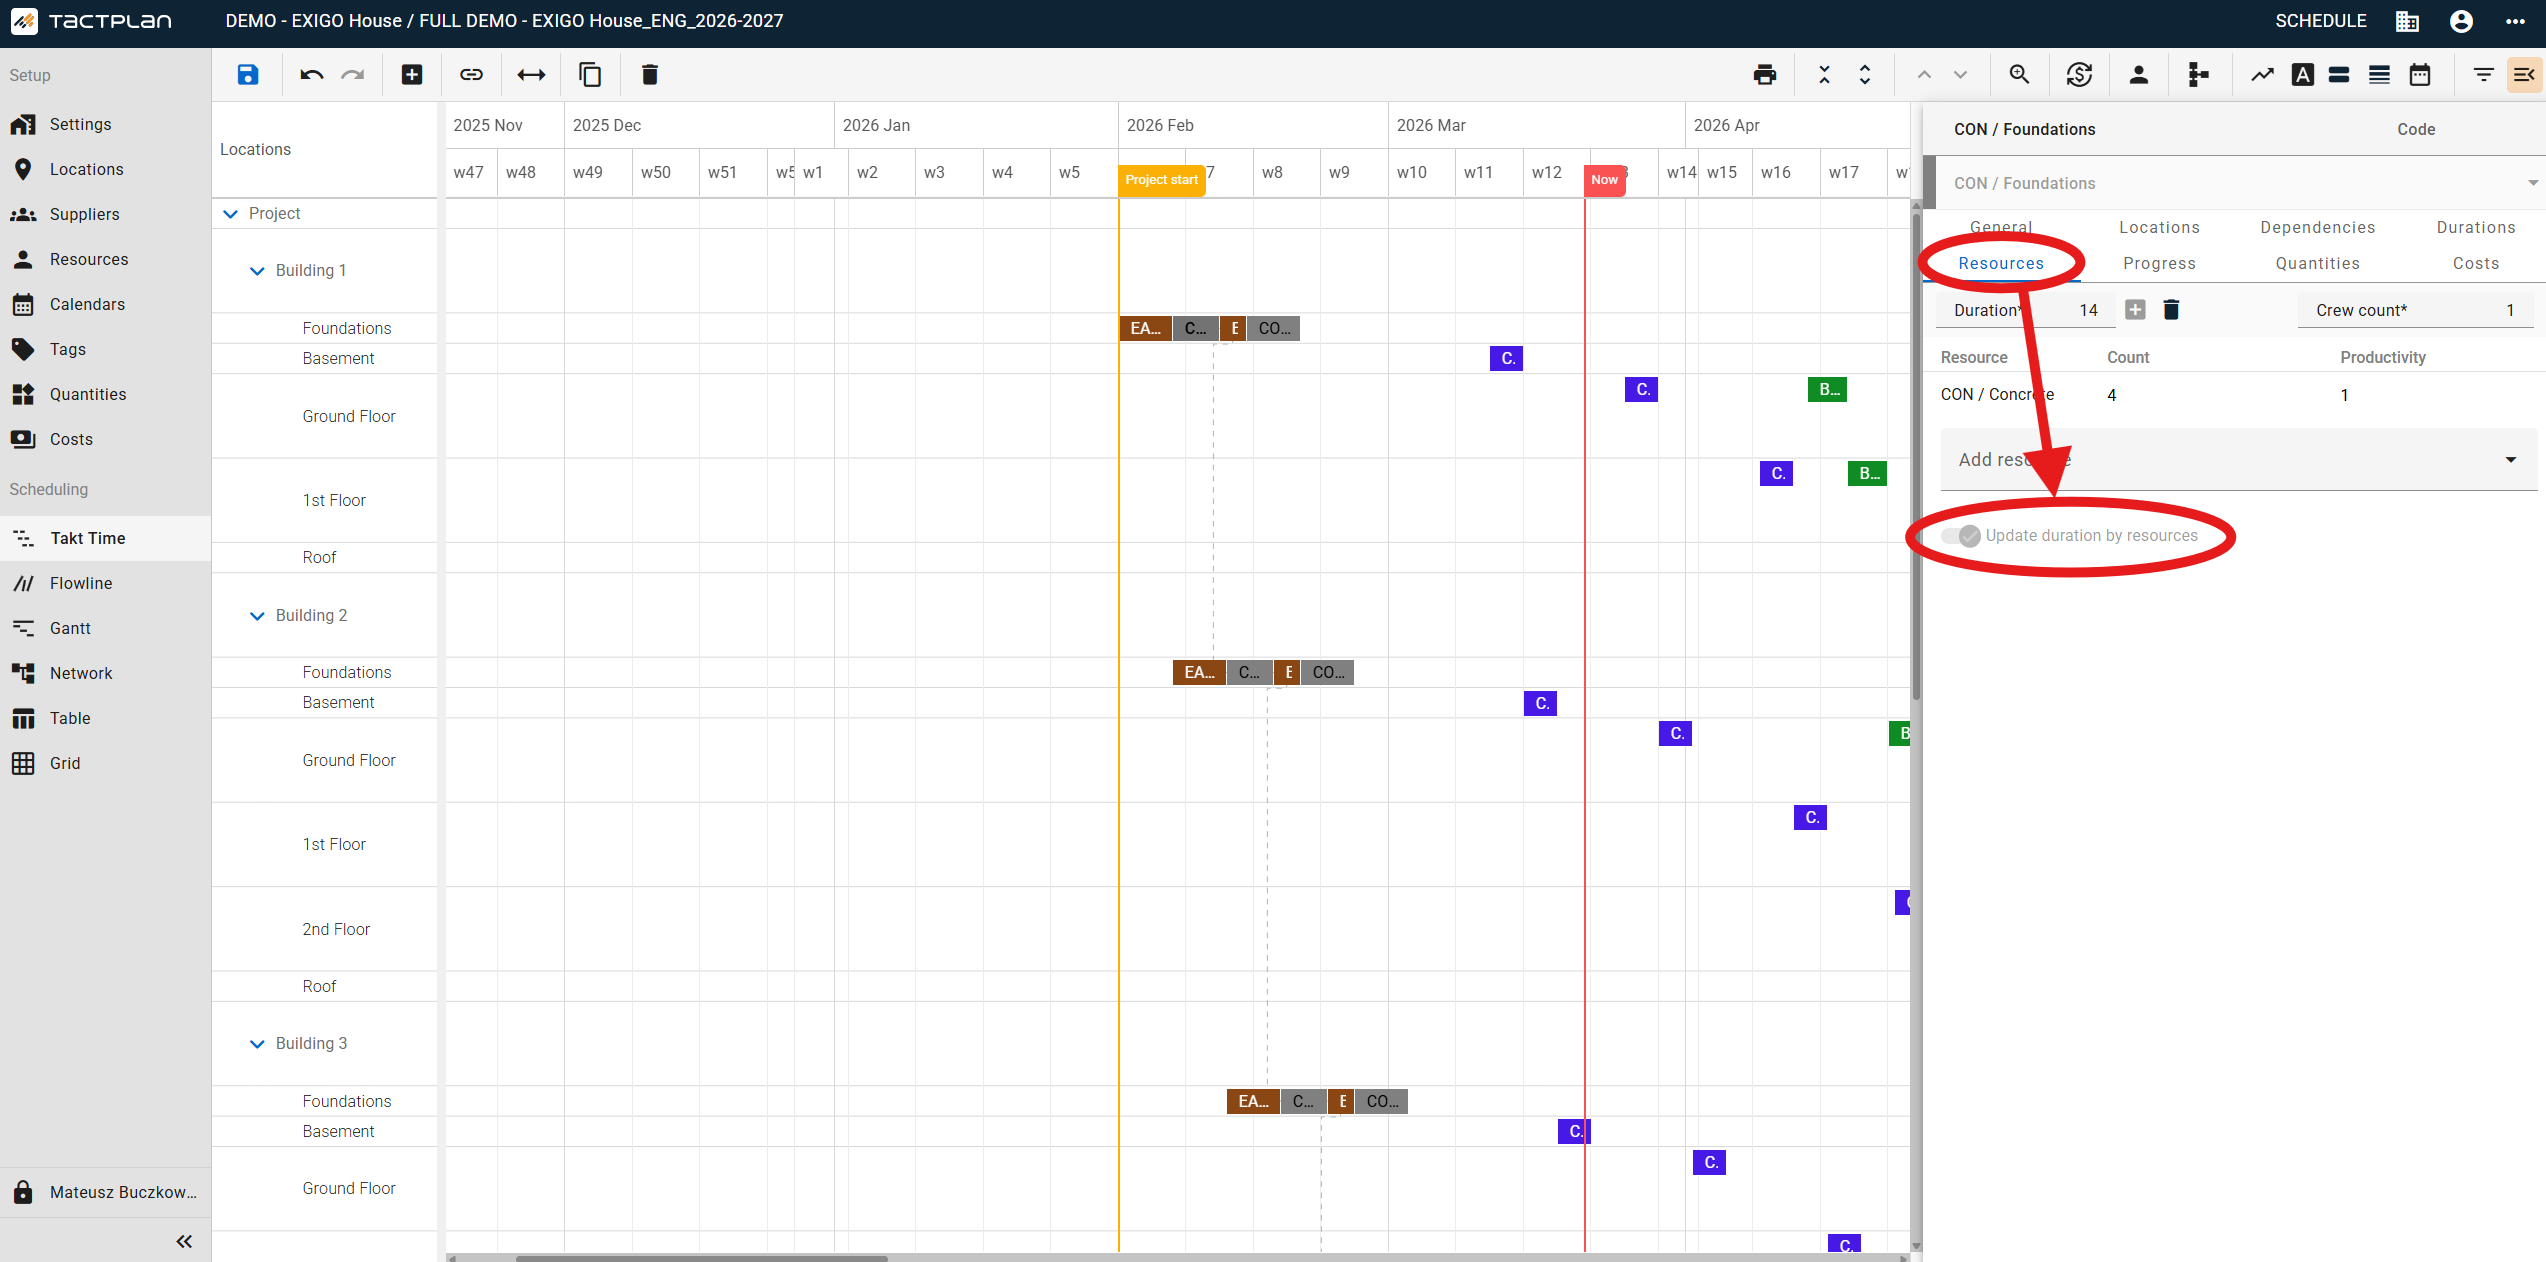The height and width of the screenshot is (1262, 2546).
Task: Open Tags in the sidebar
Action: pyautogui.click(x=105, y=349)
